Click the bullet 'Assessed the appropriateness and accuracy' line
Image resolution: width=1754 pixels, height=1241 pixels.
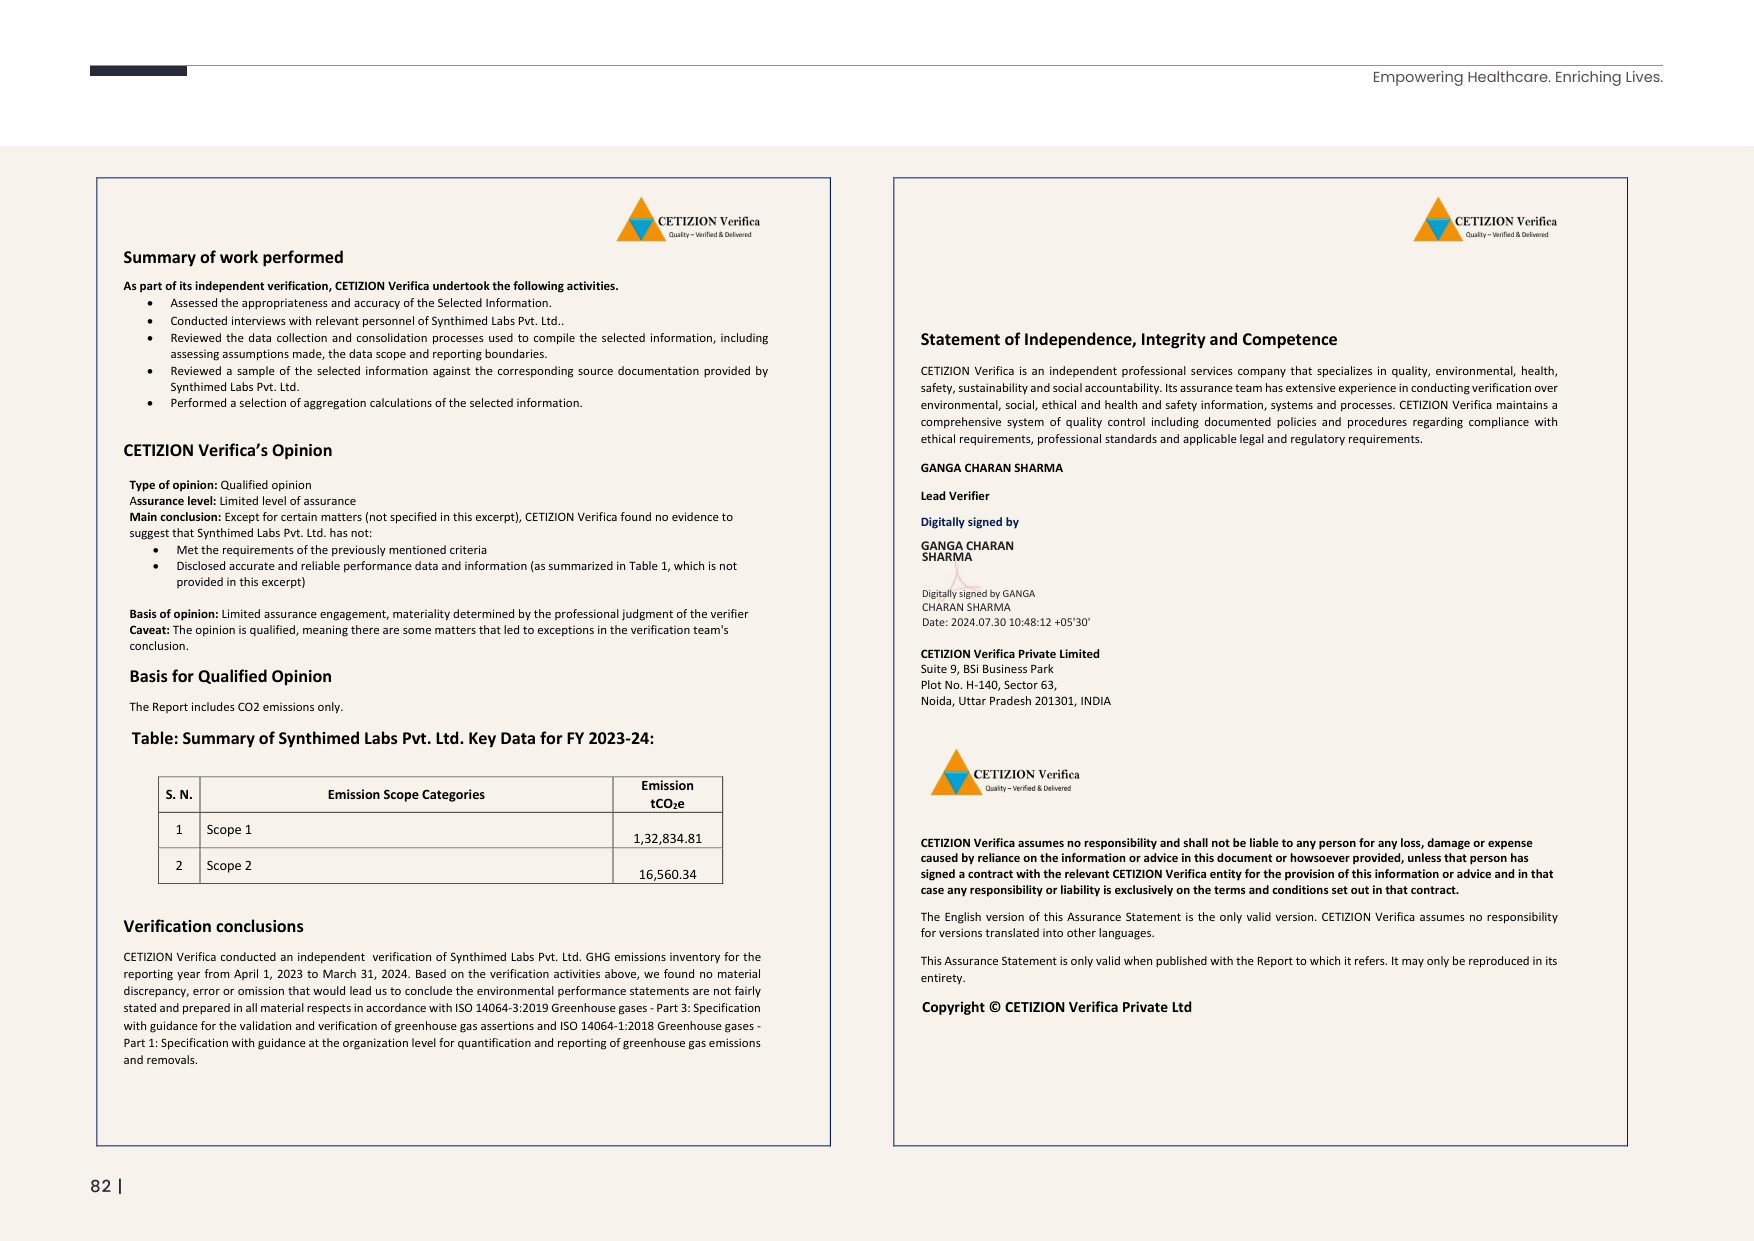point(361,303)
